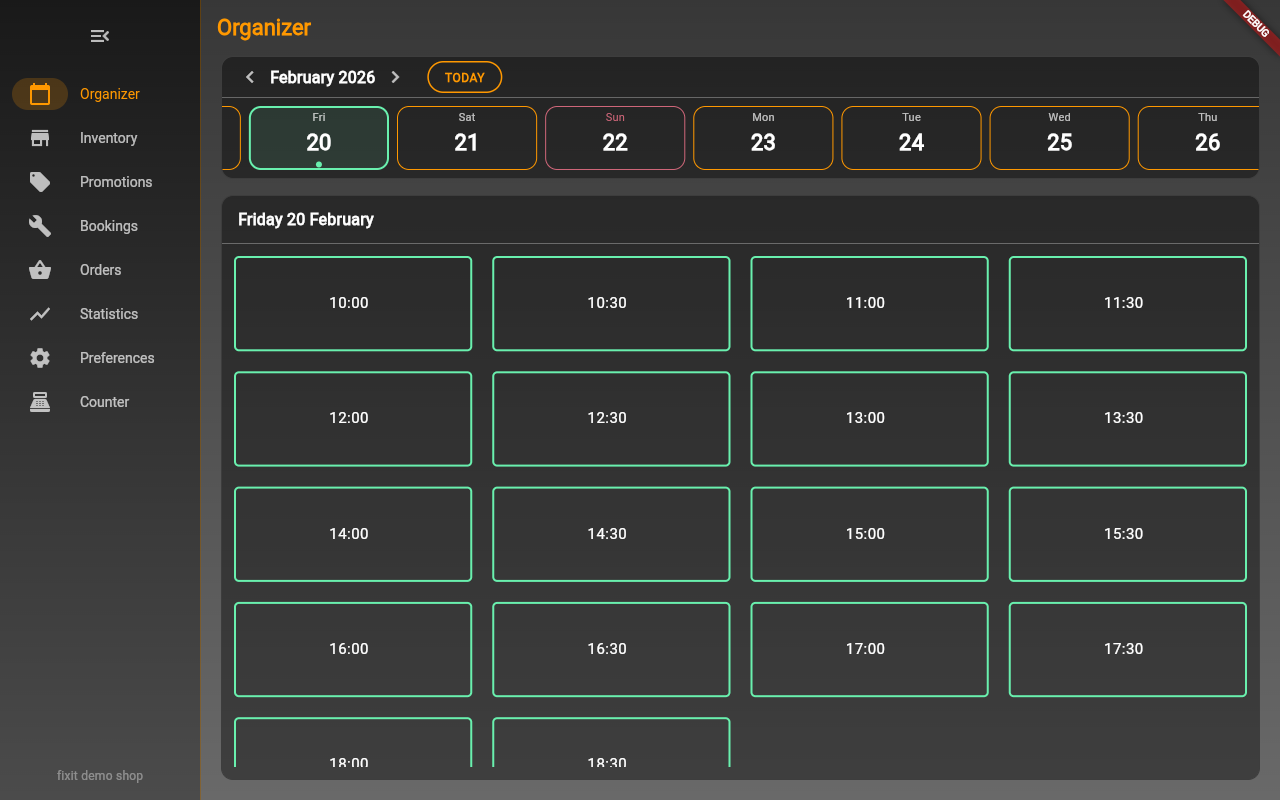This screenshot has width=1280, height=800.
Task: Open the 16:00 time slot
Action: [353, 649]
